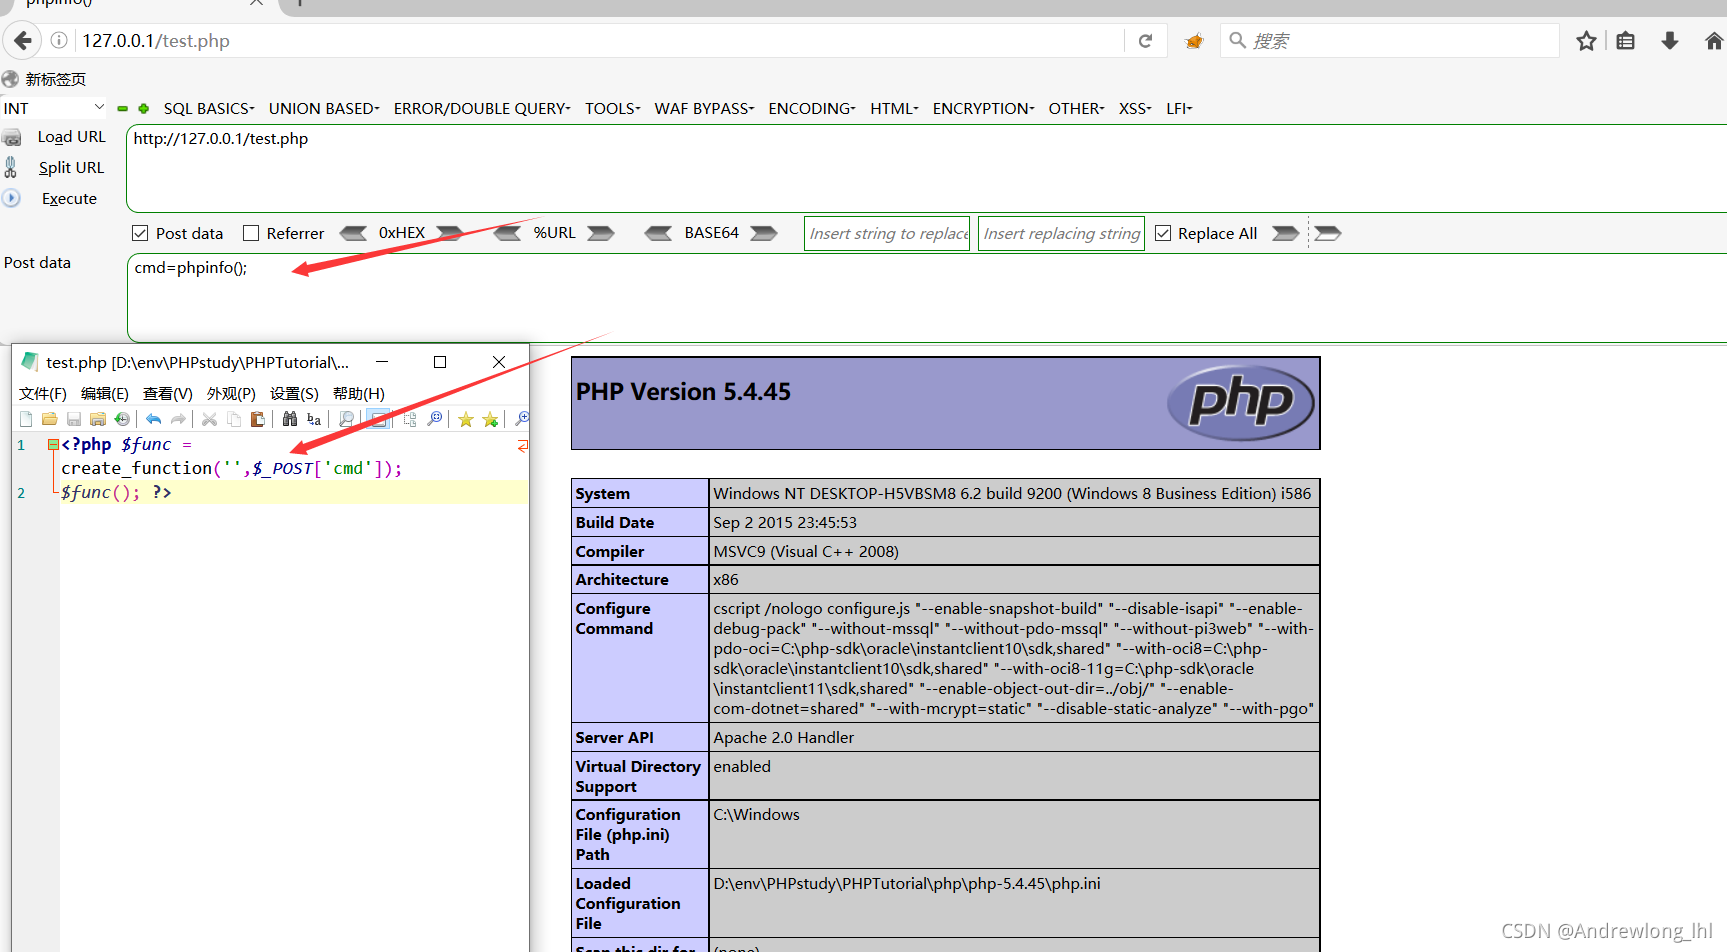The width and height of the screenshot is (1727, 952).
Task: Click the Replace 'ba' icon in editor toolbar
Action: (x=314, y=419)
